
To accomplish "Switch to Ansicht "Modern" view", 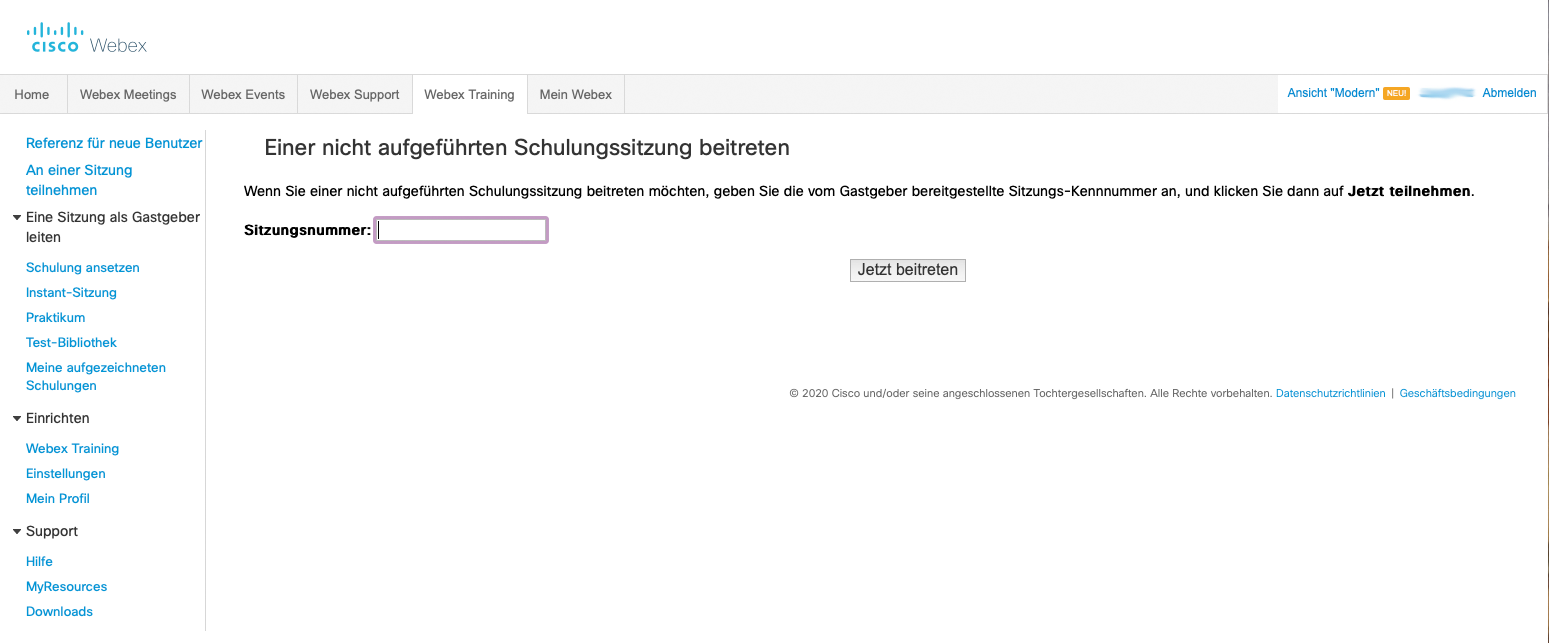I will click(x=1333, y=93).
